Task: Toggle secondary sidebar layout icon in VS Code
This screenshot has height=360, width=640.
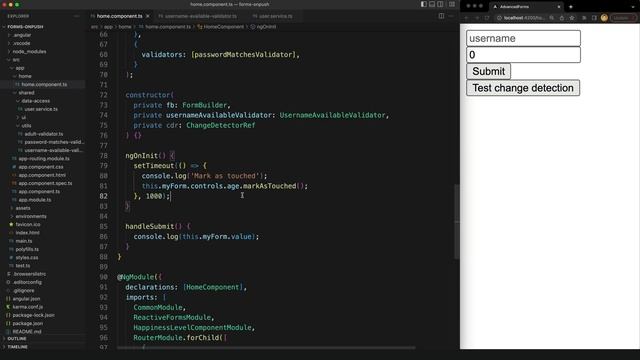Action: coord(440,4)
